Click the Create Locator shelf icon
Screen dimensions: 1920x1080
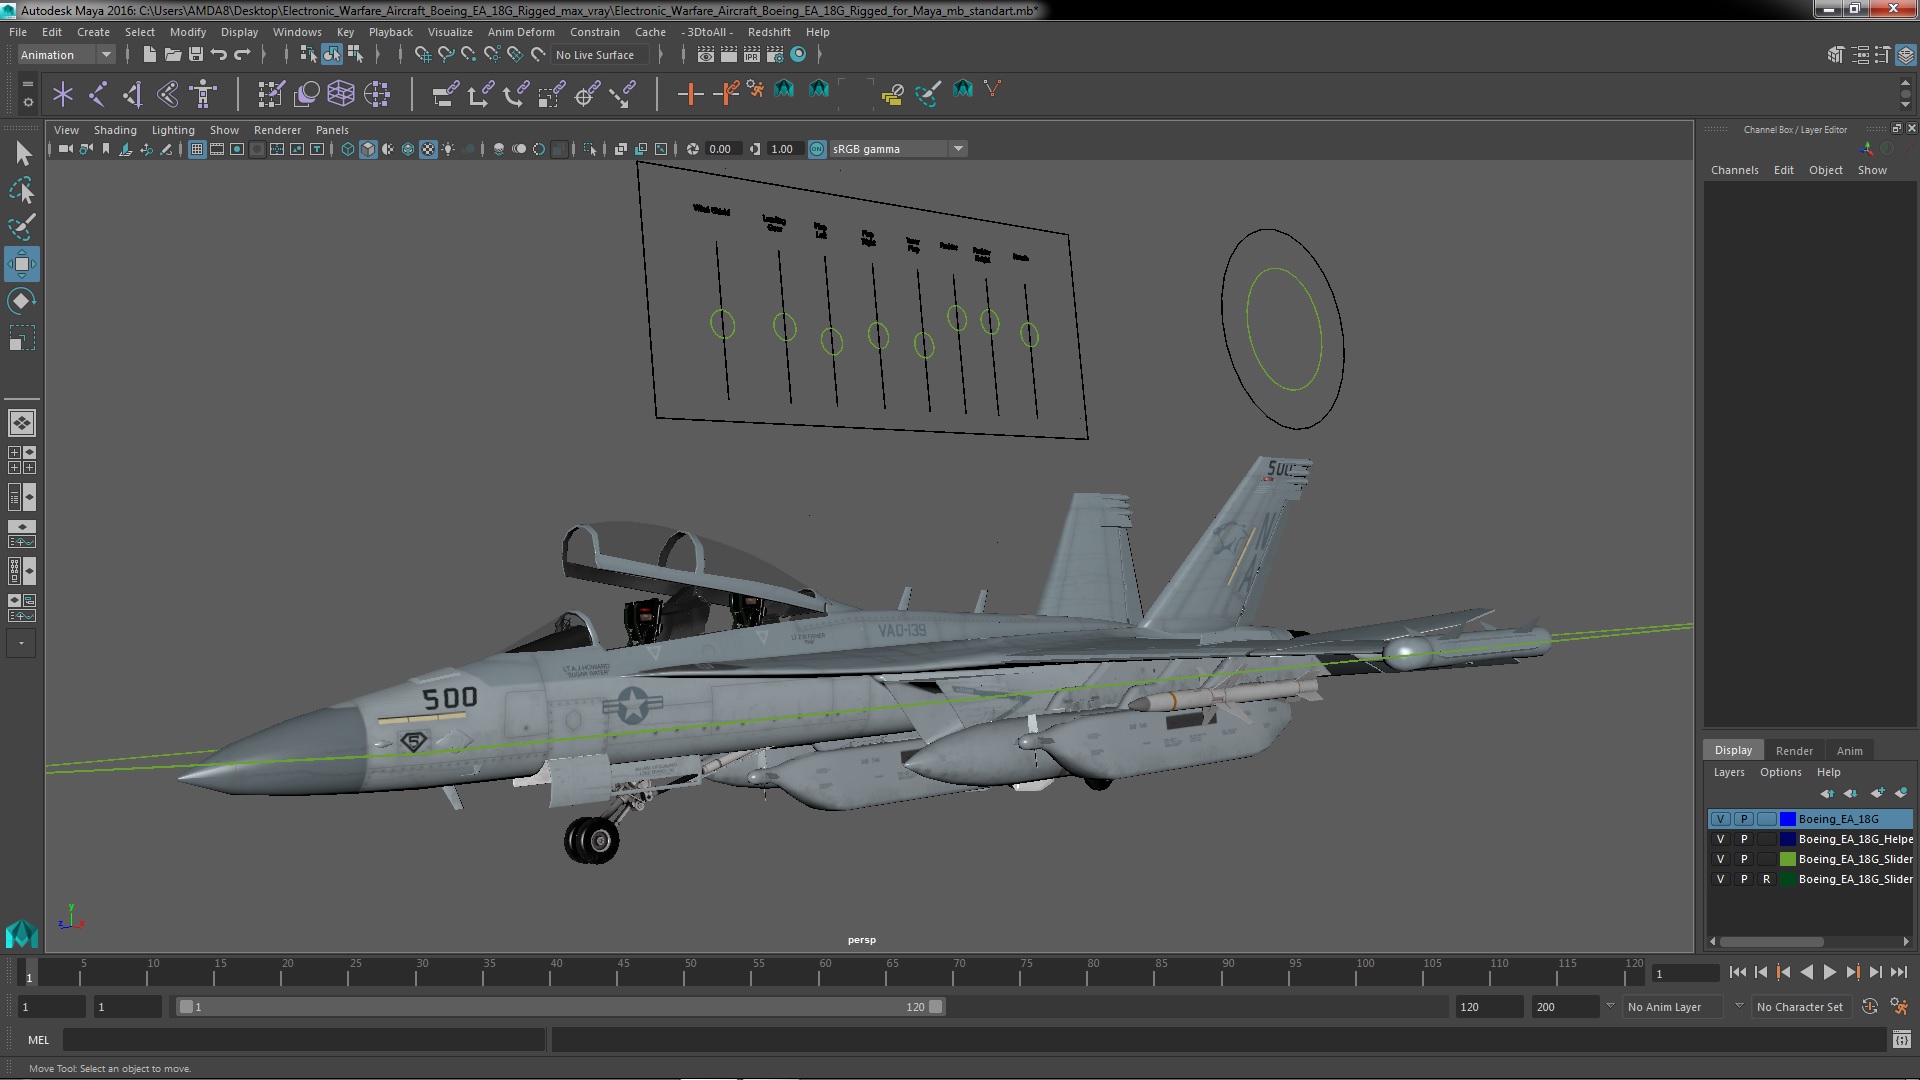(63, 94)
